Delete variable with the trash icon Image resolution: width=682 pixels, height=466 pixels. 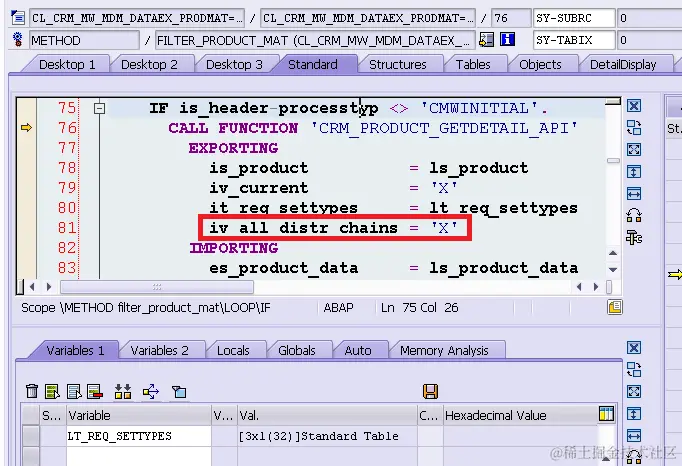coord(32,391)
